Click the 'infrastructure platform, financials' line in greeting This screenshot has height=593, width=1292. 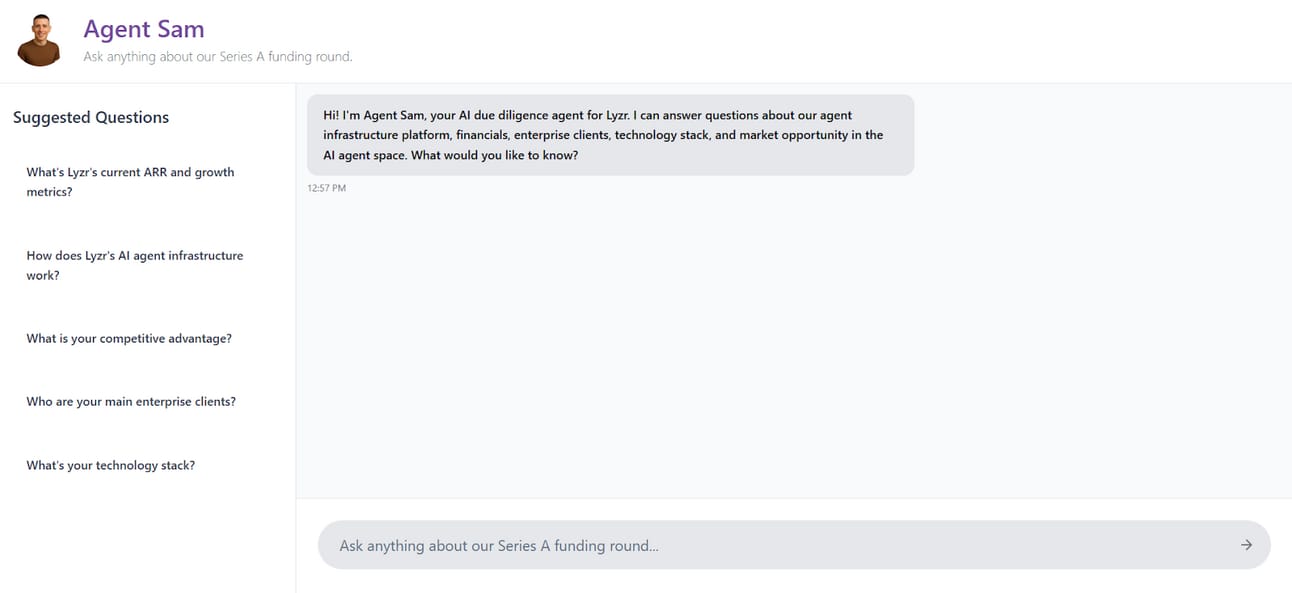pyautogui.click(x=603, y=135)
